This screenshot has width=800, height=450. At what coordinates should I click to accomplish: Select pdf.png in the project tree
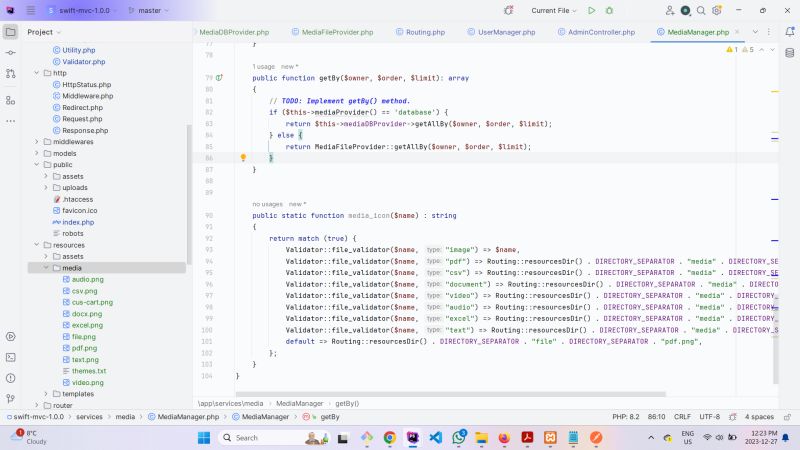(x=84, y=348)
